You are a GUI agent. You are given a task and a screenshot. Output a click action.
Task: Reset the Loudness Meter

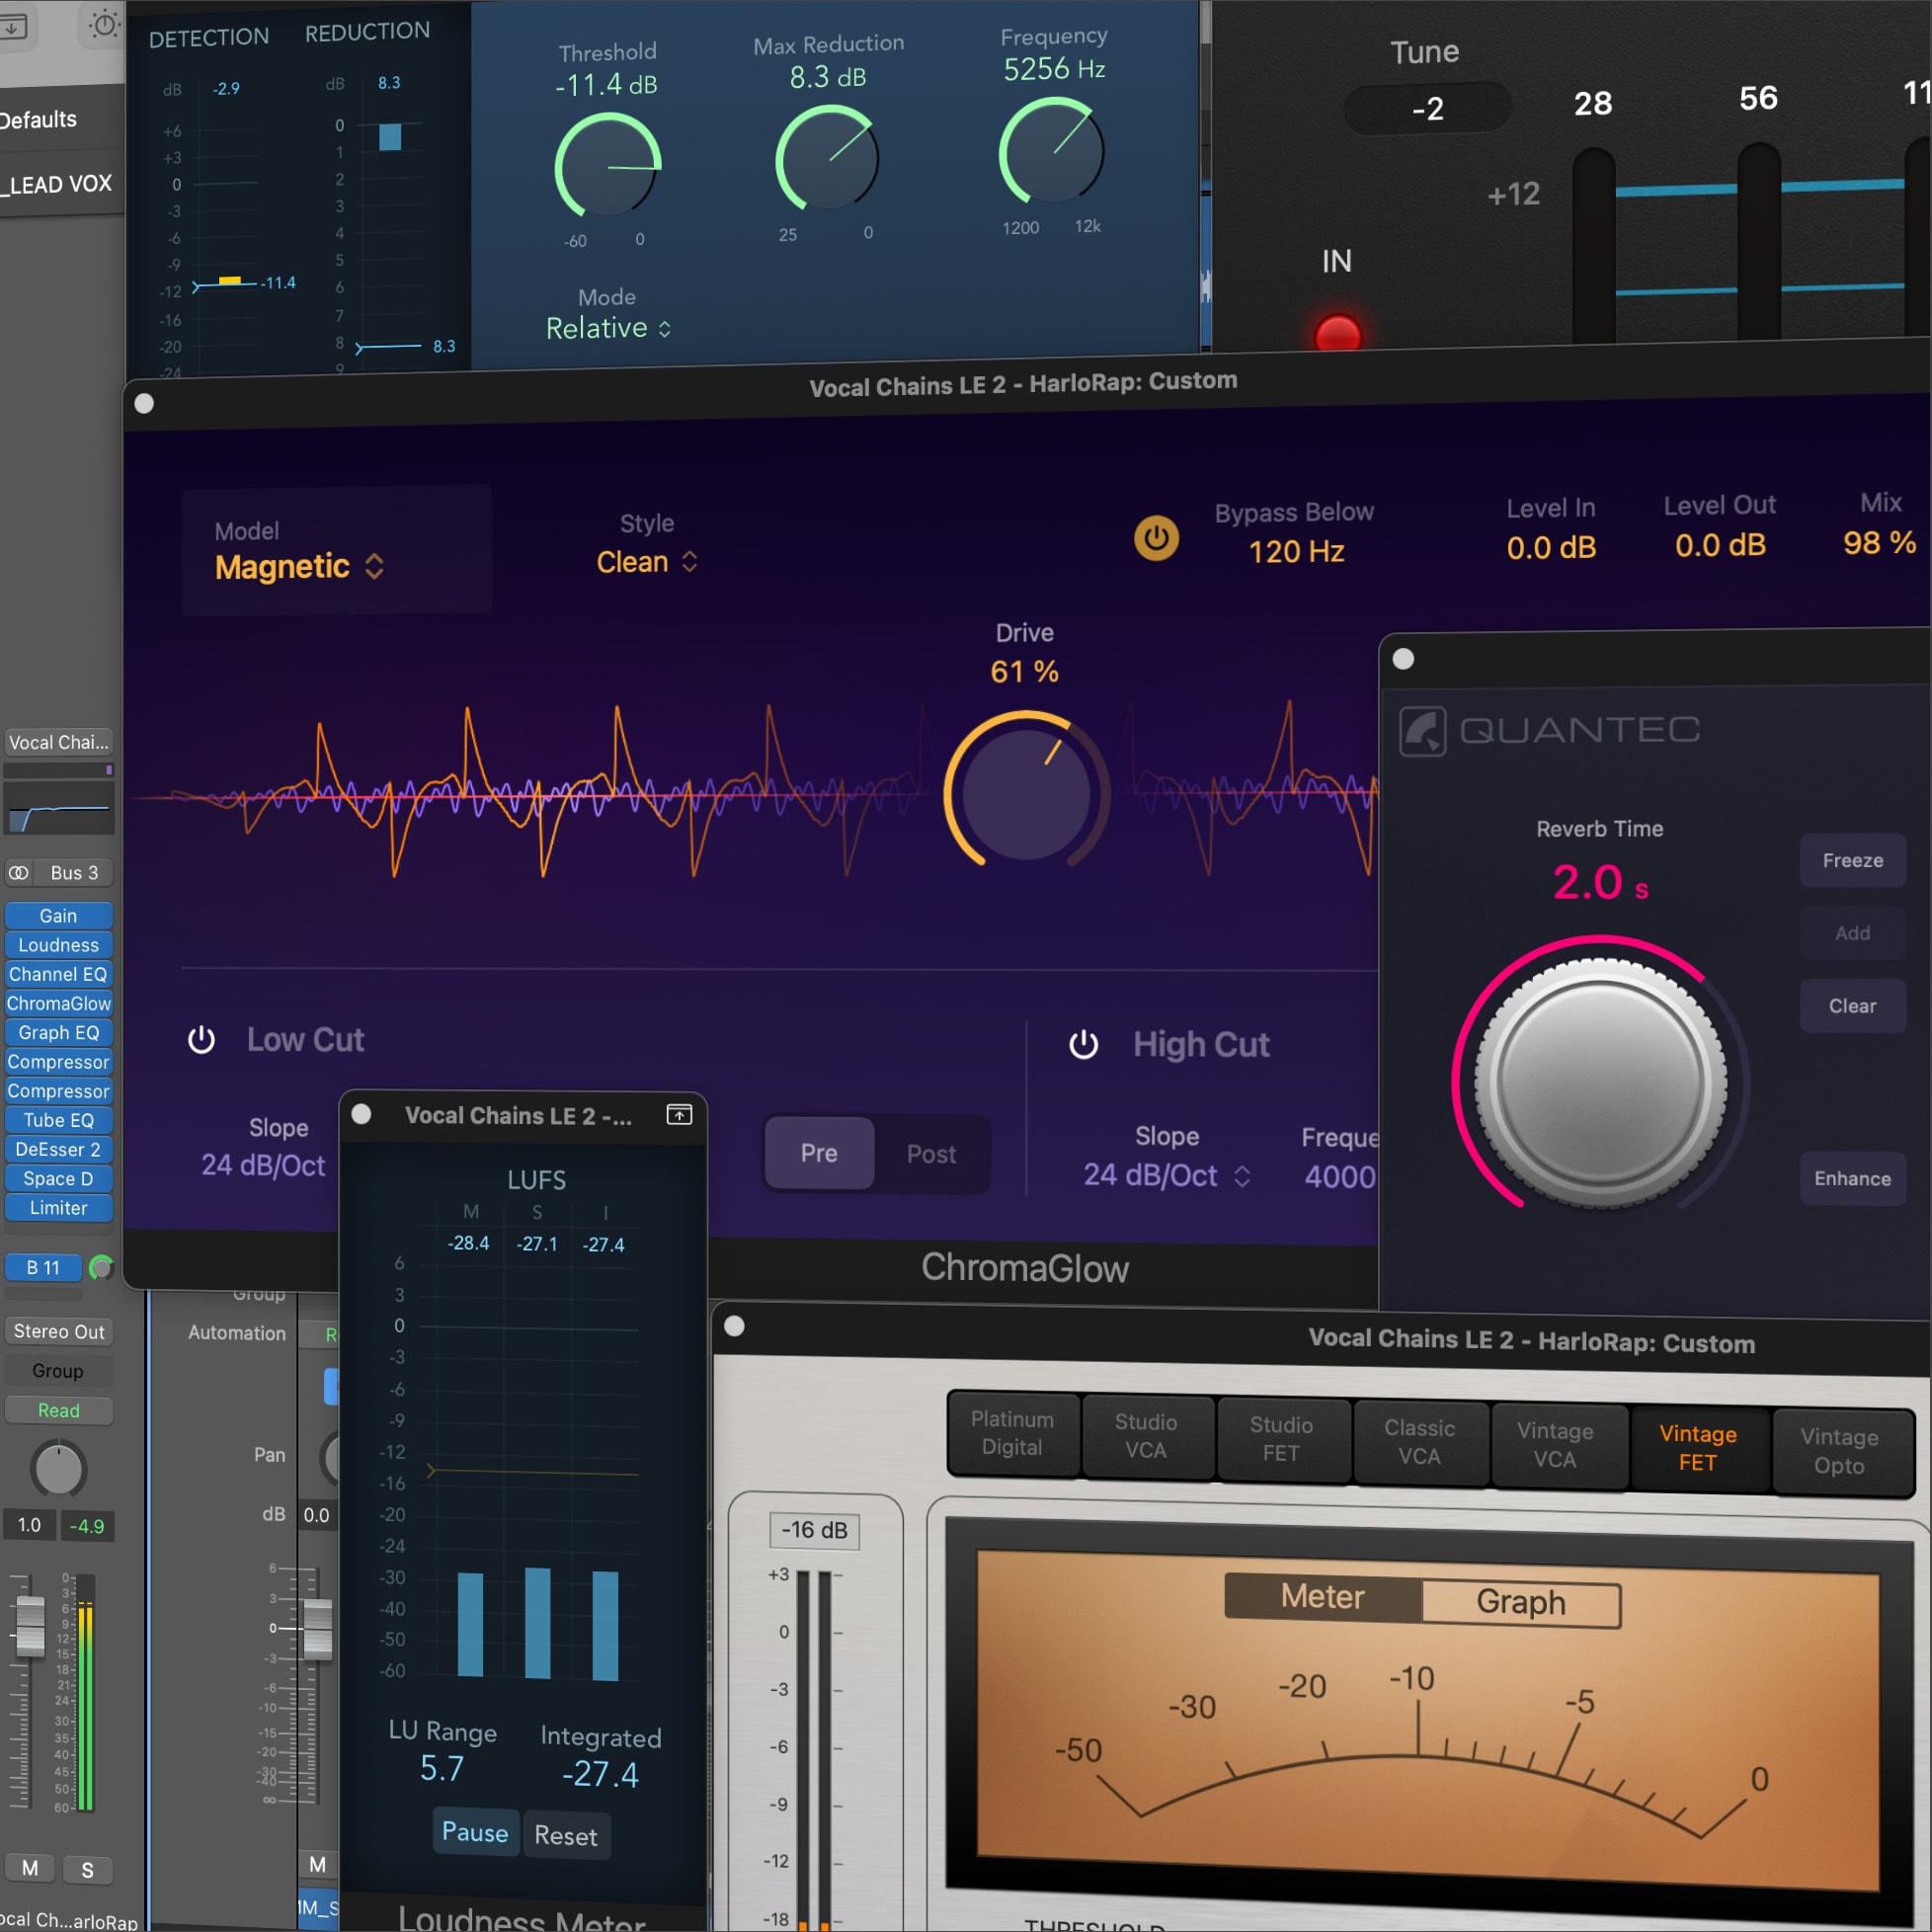pos(565,1835)
